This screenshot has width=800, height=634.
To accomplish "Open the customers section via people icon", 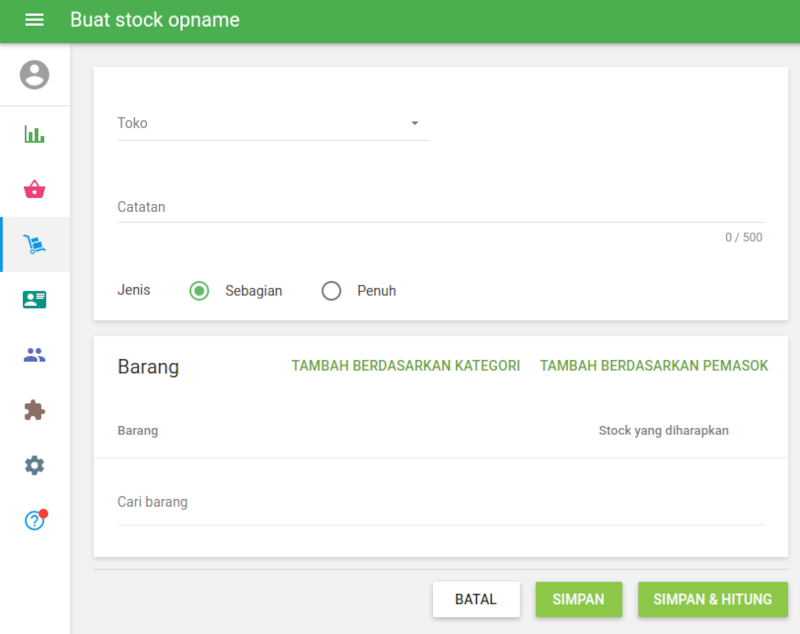I will (x=34, y=356).
